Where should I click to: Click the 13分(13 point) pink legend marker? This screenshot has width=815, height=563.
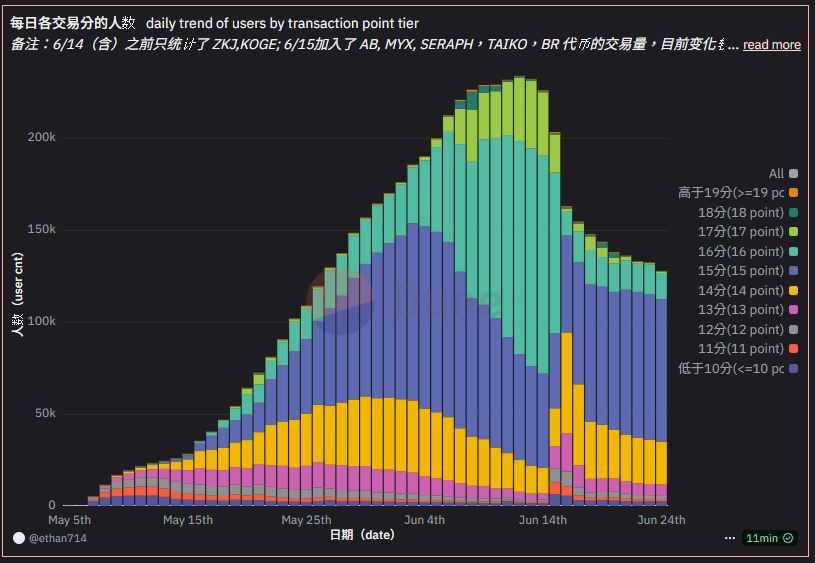coord(793,310)
